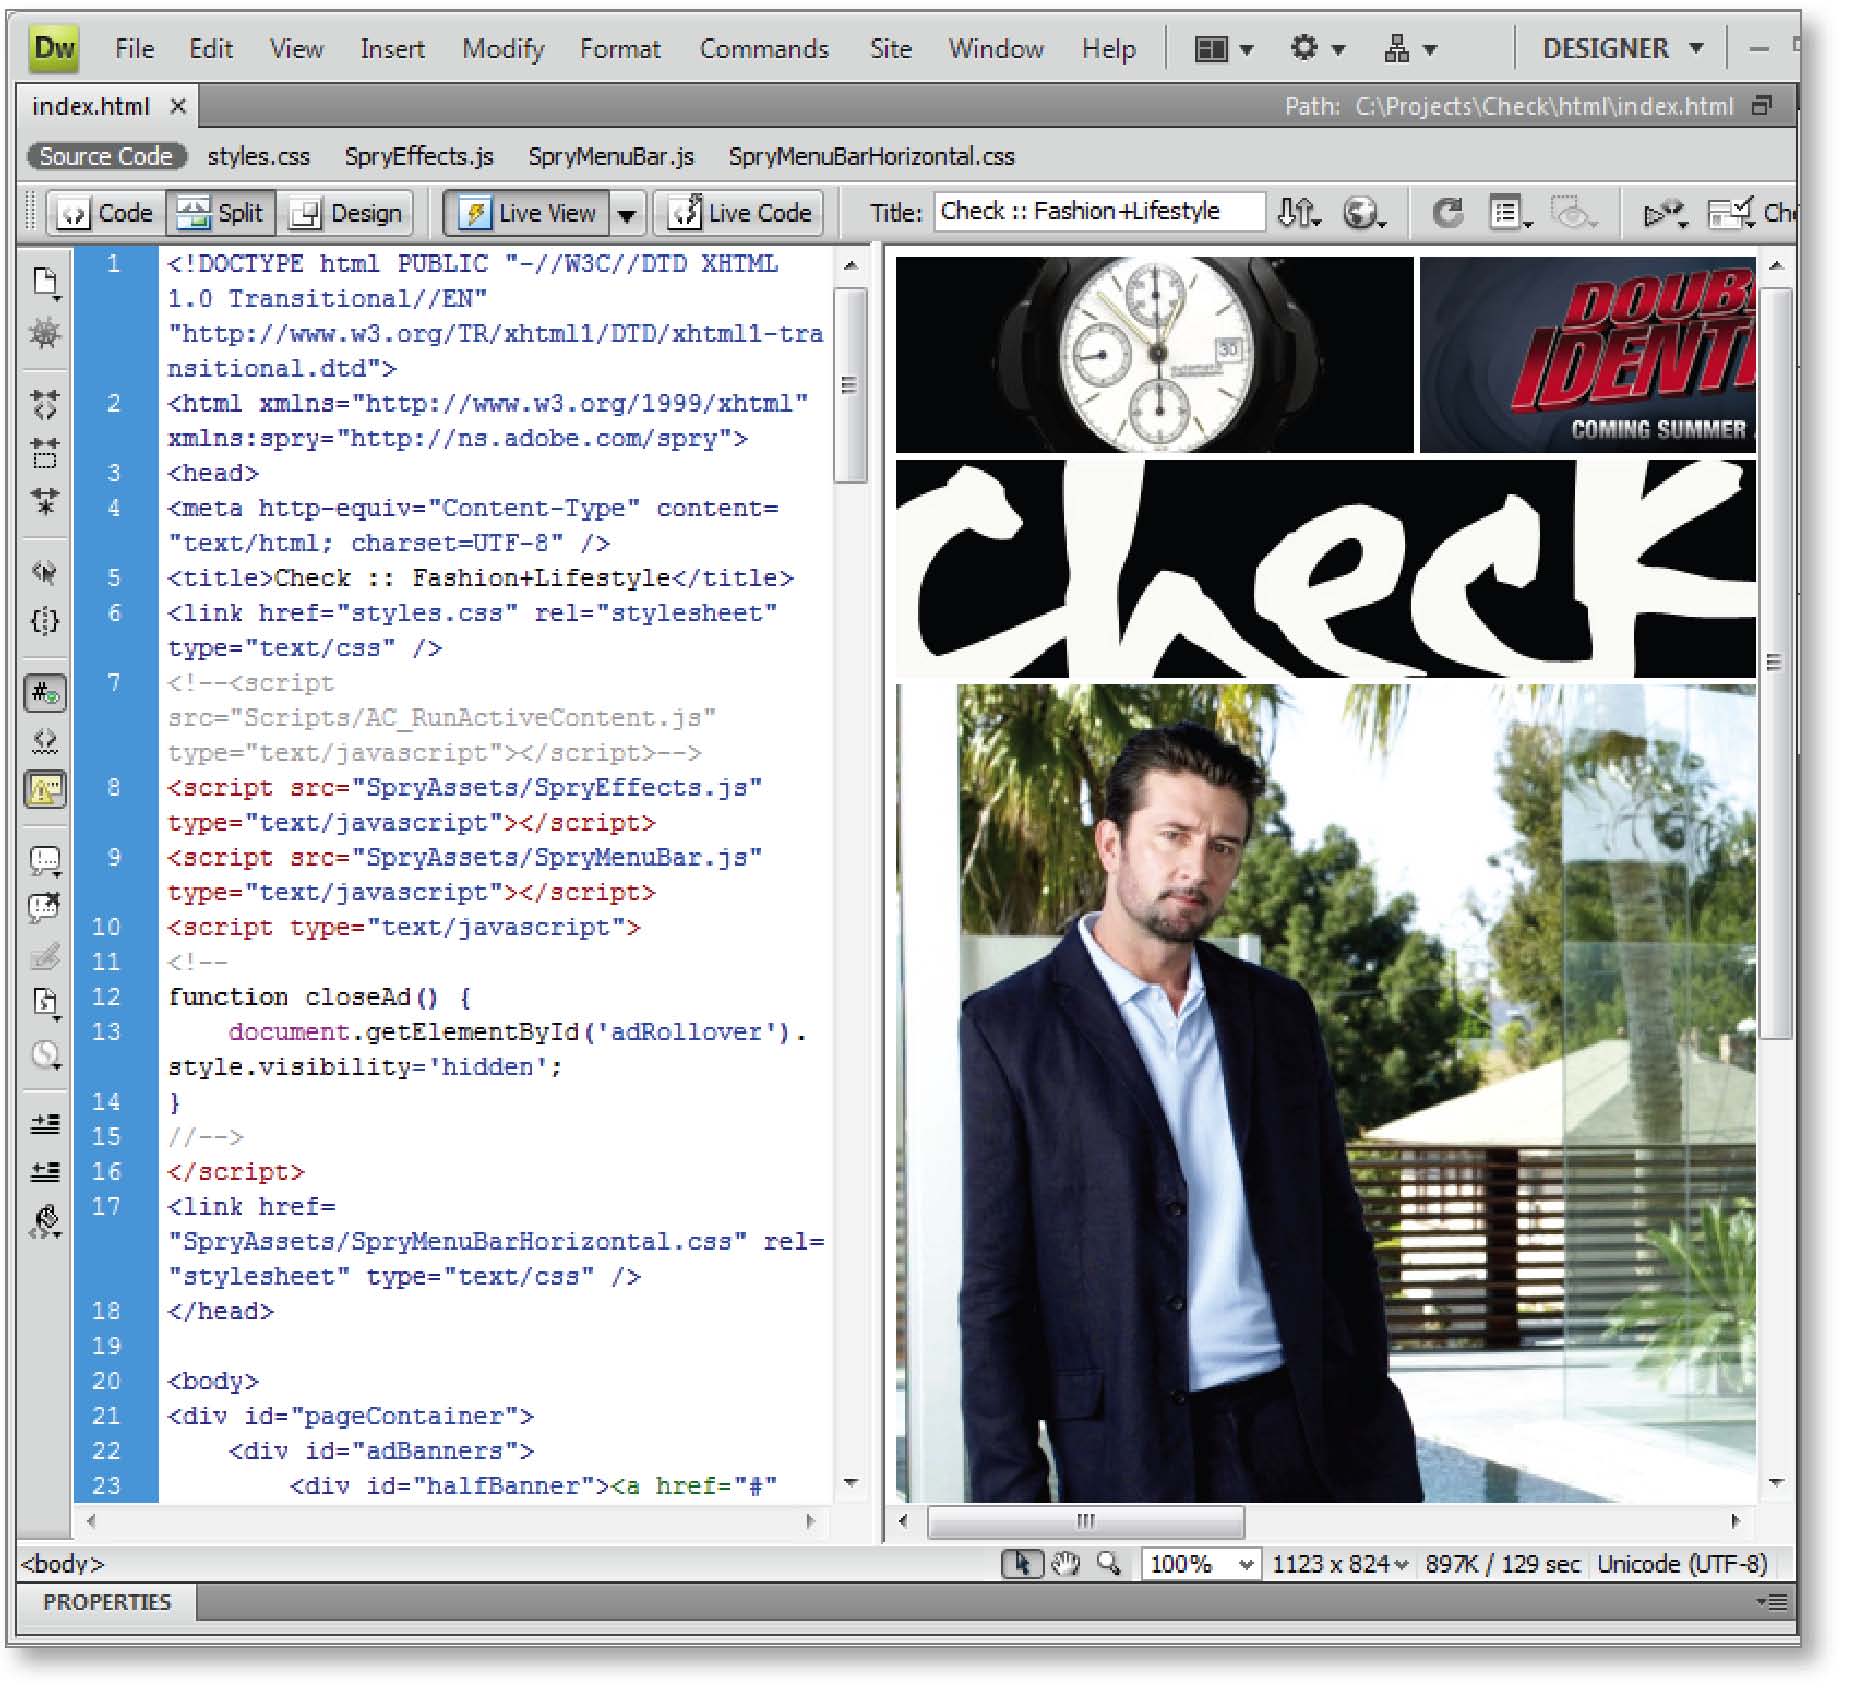Click the <body> tag selector

pos(63,1564)
